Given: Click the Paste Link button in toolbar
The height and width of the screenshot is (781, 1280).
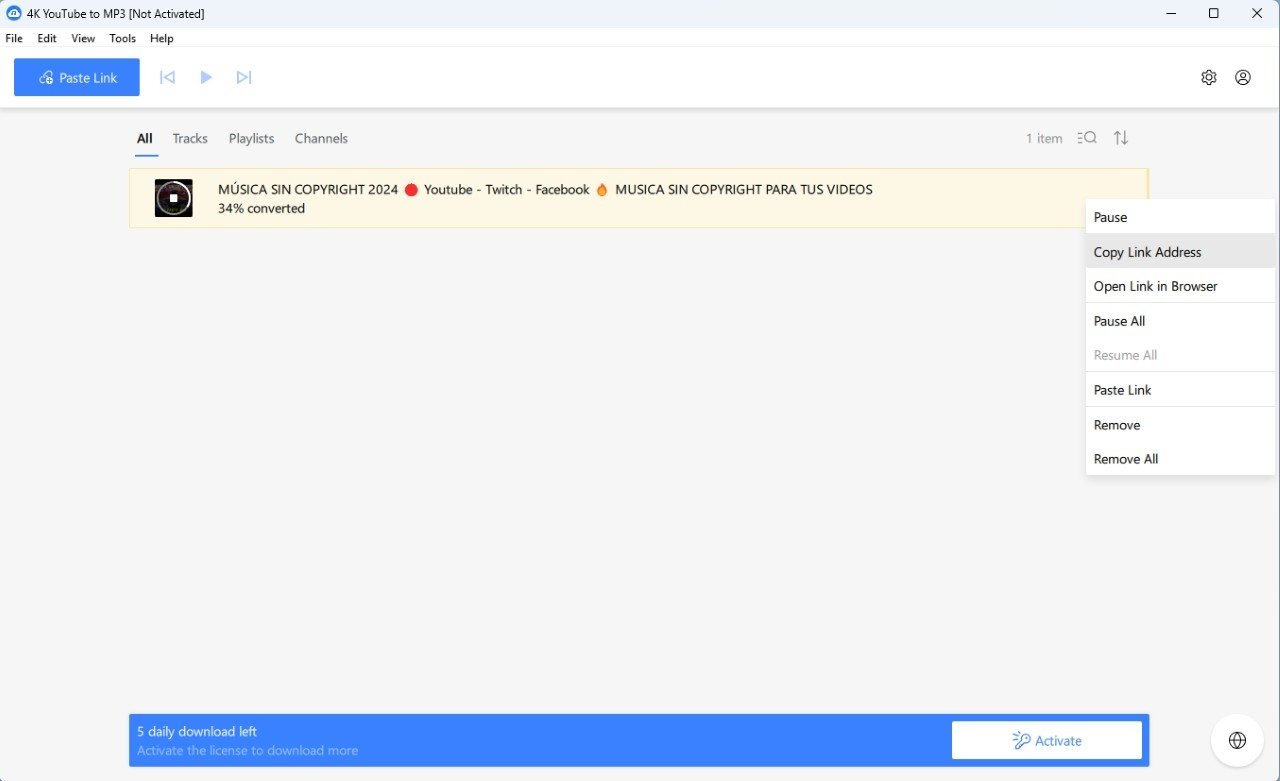Looking at the screenshot, I should [x=77, y=78].
